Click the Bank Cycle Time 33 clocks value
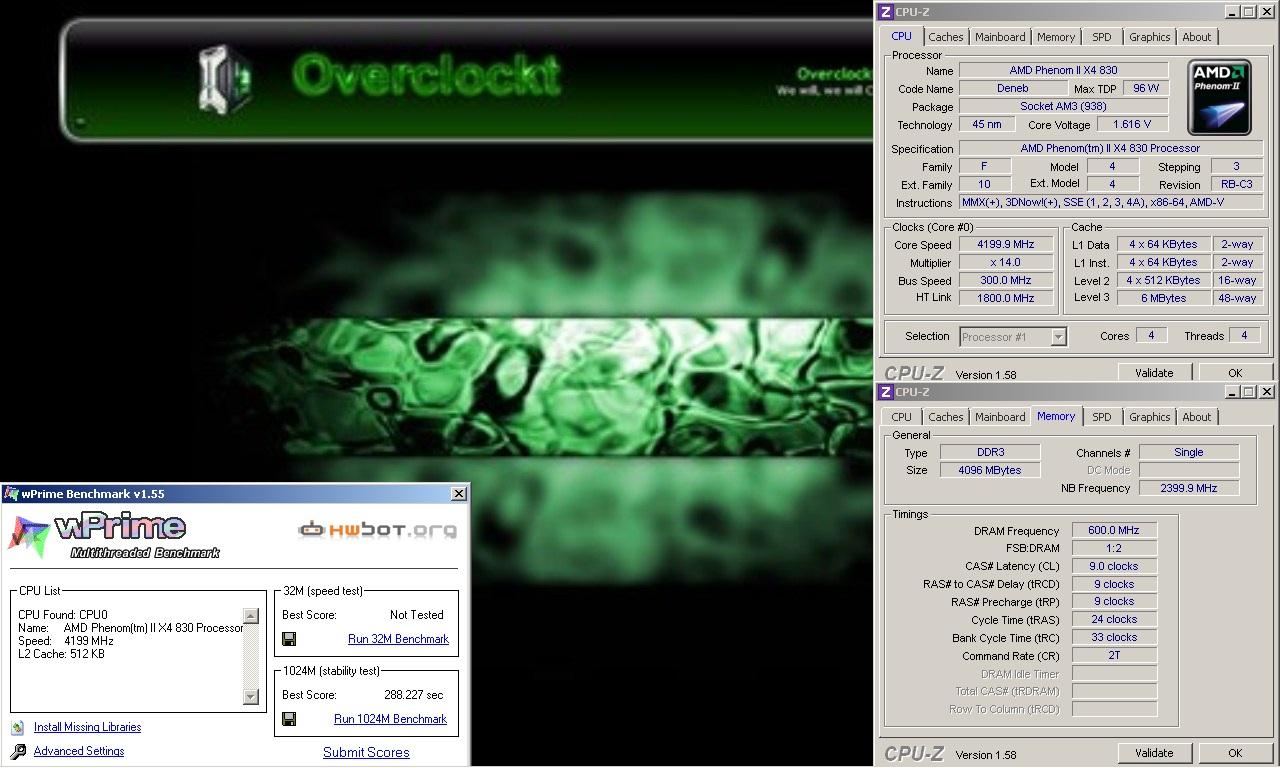This screenshot has width=1280, height=768. click(1114, 637)
